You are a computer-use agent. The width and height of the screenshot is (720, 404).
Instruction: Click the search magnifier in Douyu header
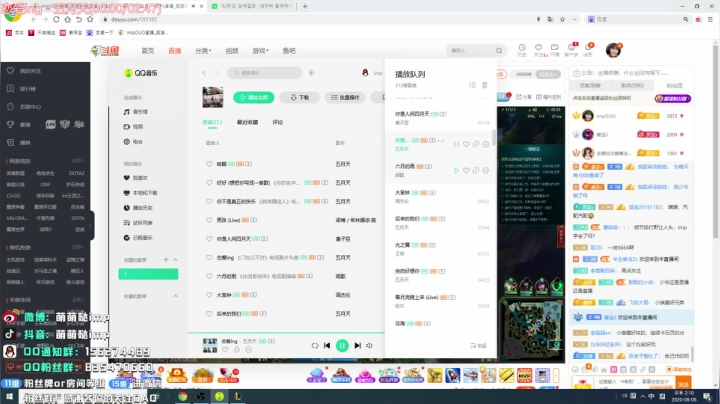pyautogui.click(x=499, y=50)
